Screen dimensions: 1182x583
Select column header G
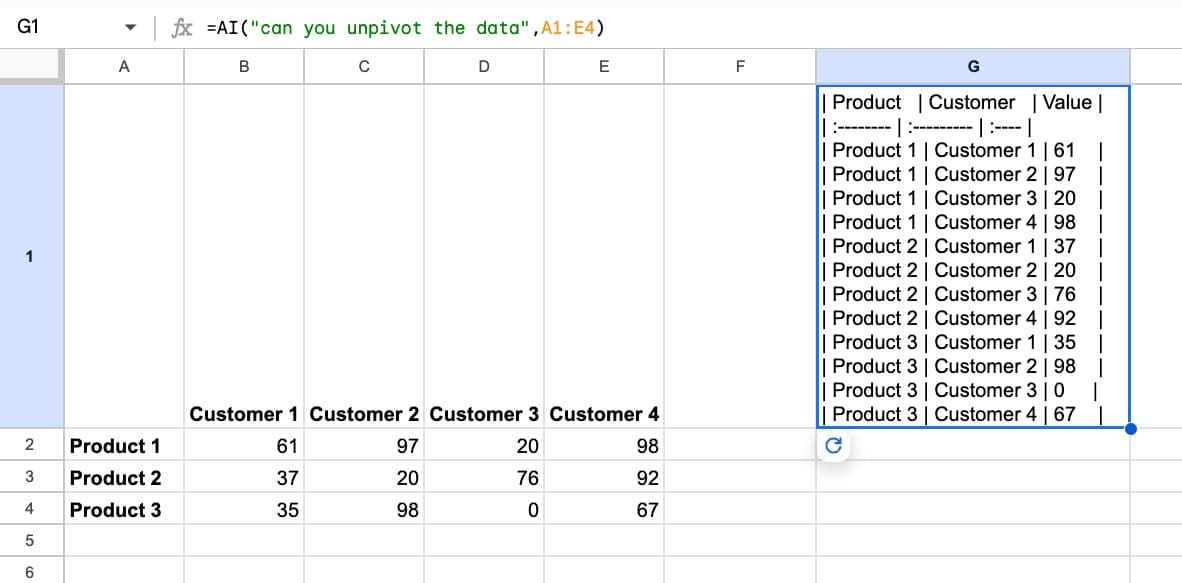tap(973, 66)
